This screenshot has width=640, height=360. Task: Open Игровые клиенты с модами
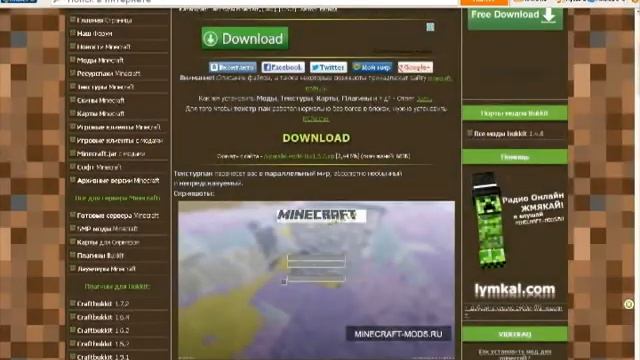120,140
